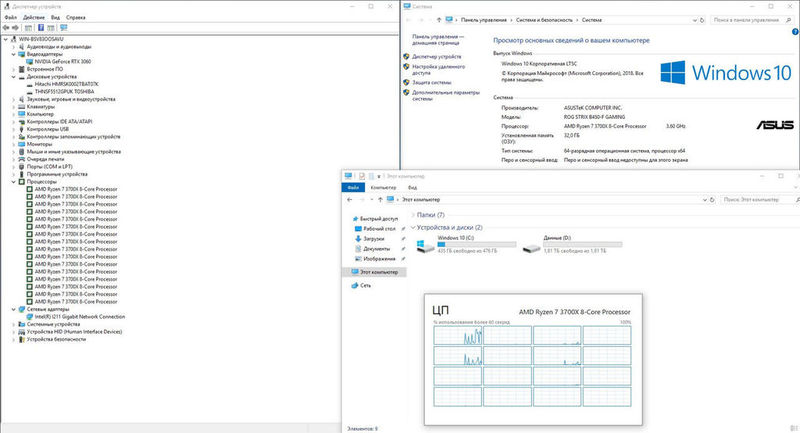Open the blue Файл tab in Explorer
The width and height of the screenshot is (800, 433).
click(x=353, y=188)
